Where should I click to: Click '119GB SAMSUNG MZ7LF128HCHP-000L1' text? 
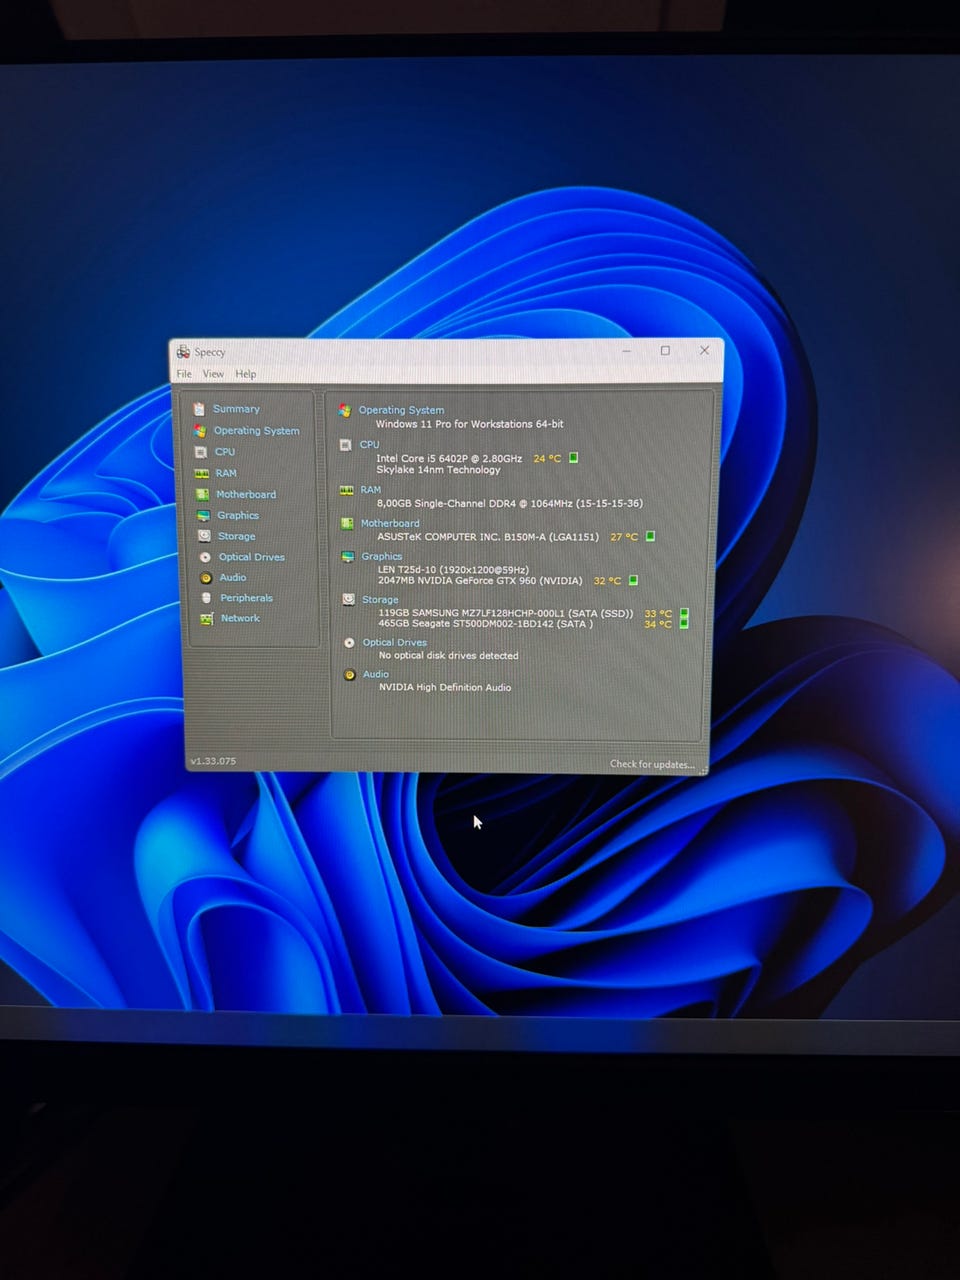click(x=472, y=613)
